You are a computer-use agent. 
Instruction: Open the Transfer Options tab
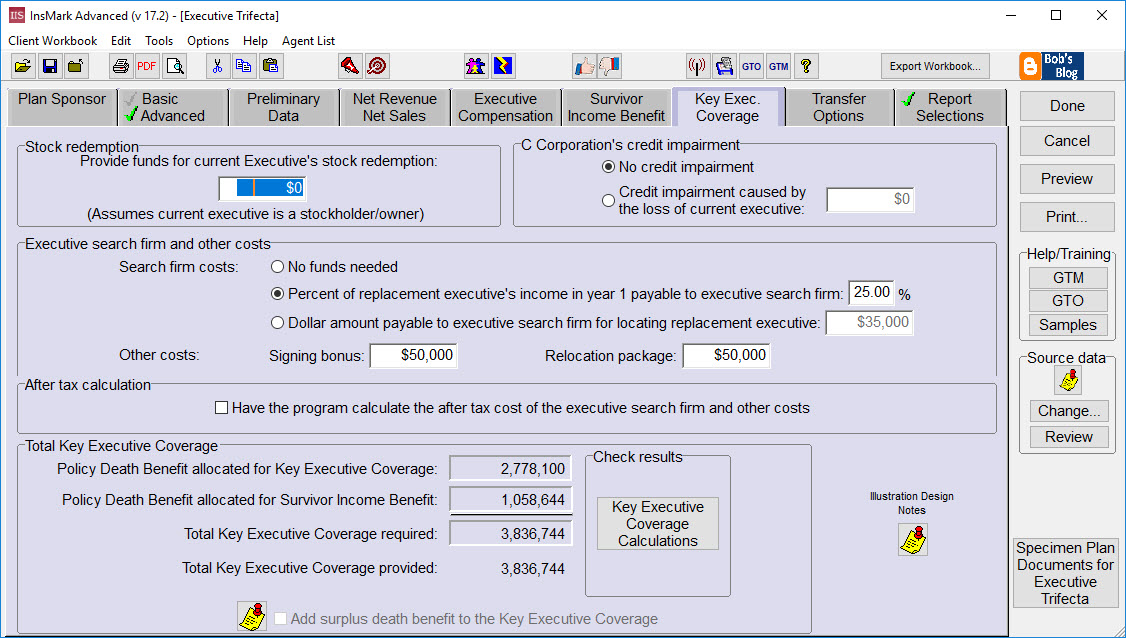click(838, 106)
